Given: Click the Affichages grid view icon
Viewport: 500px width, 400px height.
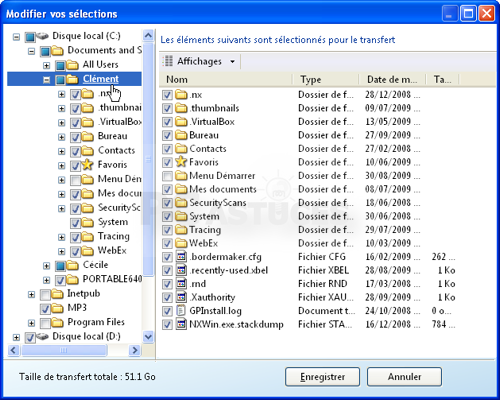Looking at the screenshot, I should [x=168, y=61].
